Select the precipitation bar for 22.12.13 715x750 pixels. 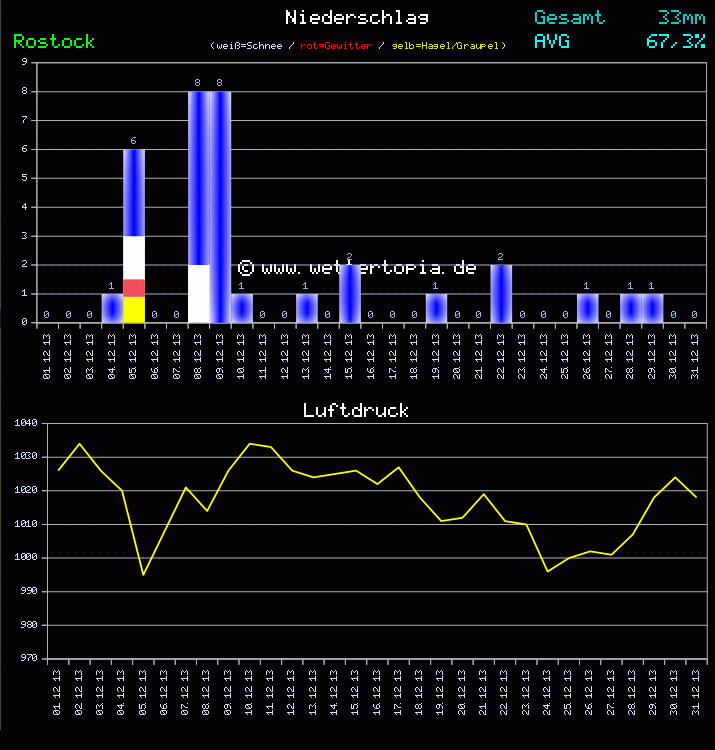pyautogui.click(x=501, y=293)
